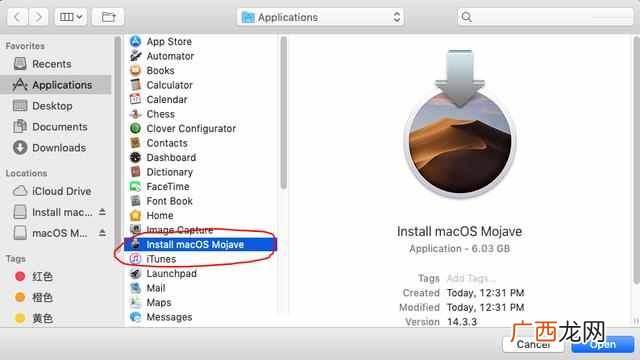Viewport: 640px width, 360px height.
Task: Open the column view mode dropdown
Action: (x=71, y=17)
